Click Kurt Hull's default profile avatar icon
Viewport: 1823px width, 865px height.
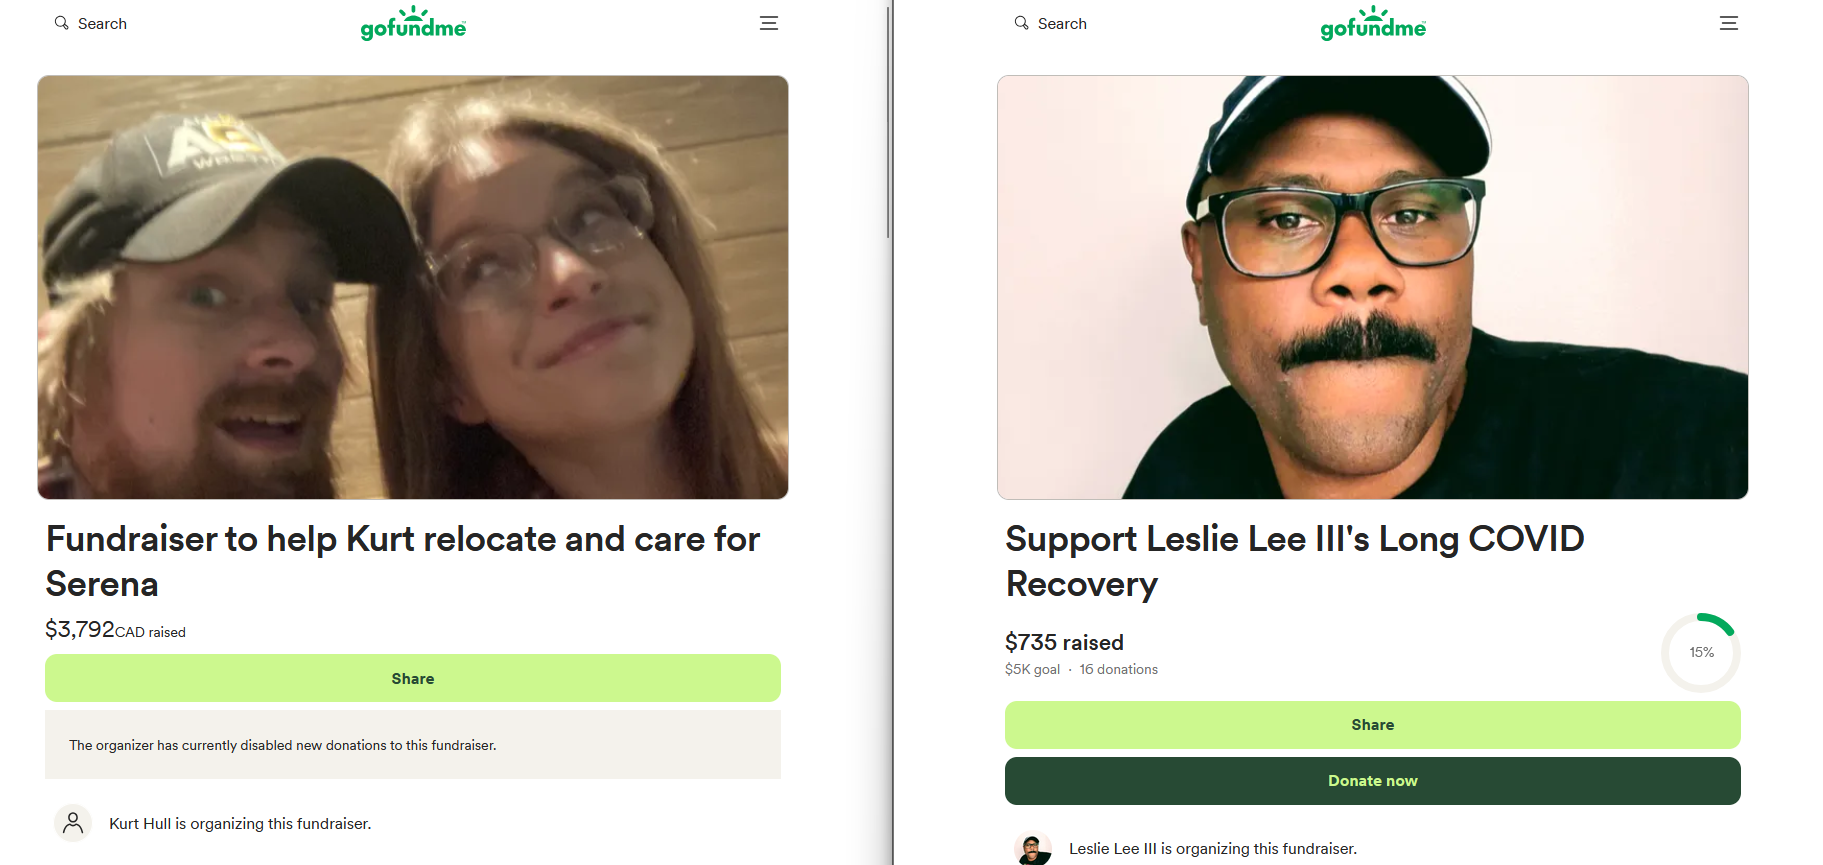[73, 823]
